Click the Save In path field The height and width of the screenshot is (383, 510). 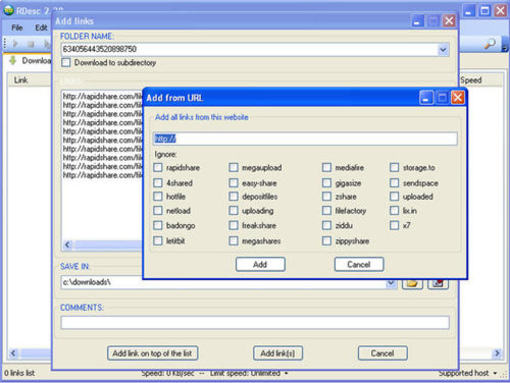tap(223, 282)
